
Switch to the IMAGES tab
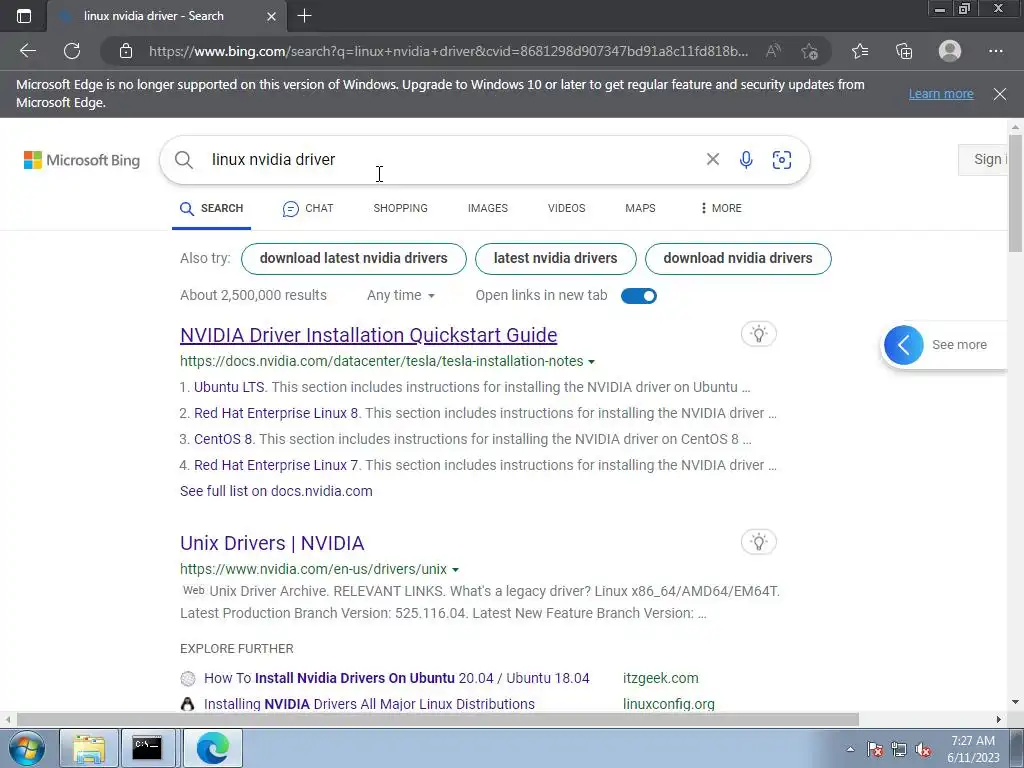pos(488,208)
